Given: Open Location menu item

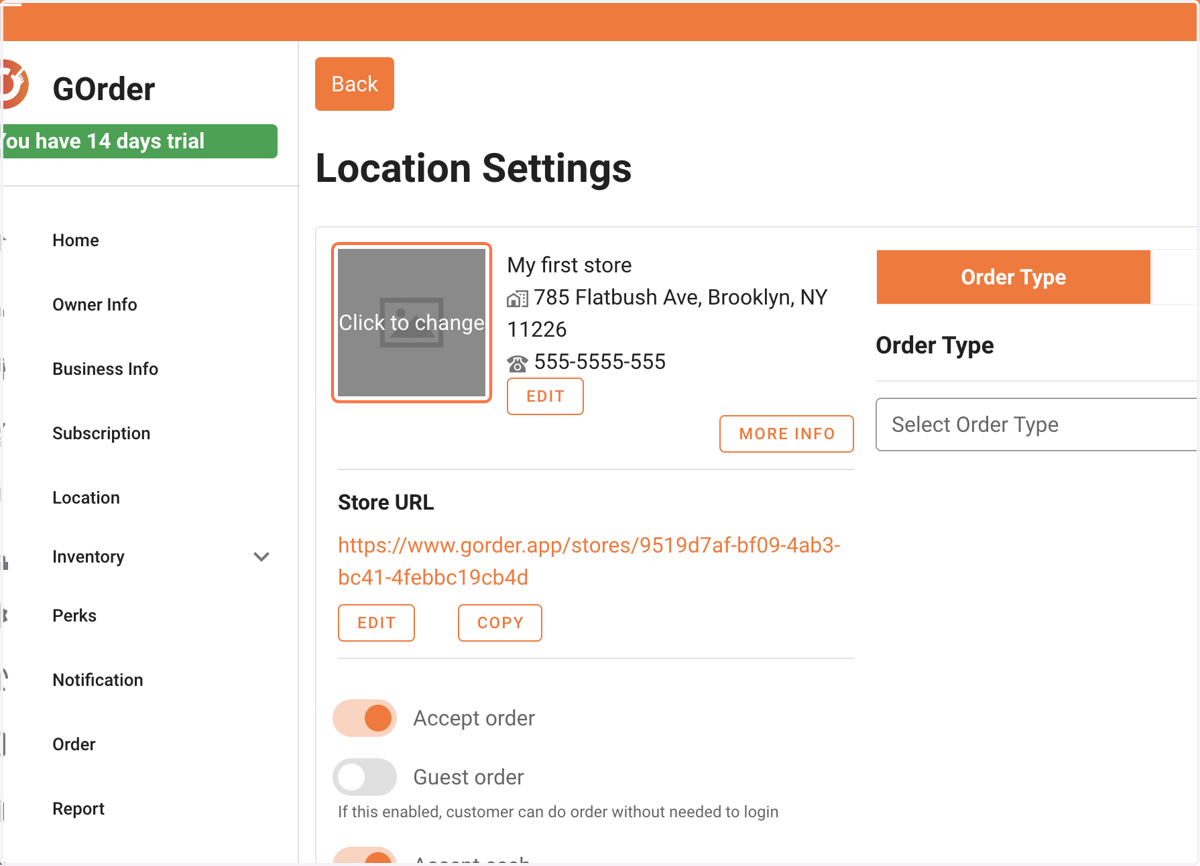Looking at the screenshot, I should [86, 497].
